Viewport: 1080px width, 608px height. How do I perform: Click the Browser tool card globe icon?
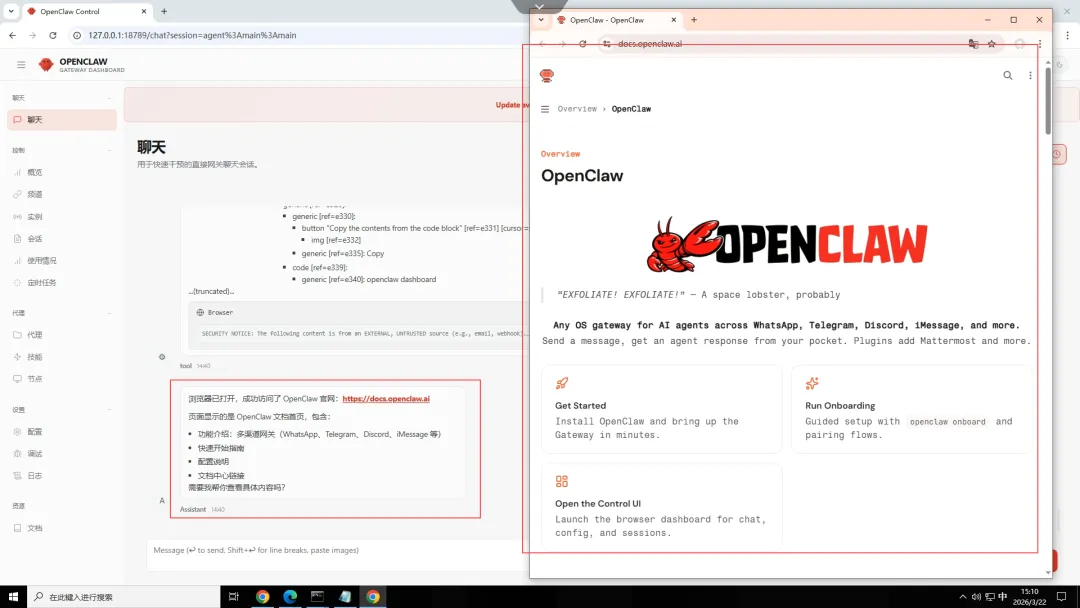(x=200, y=313)
